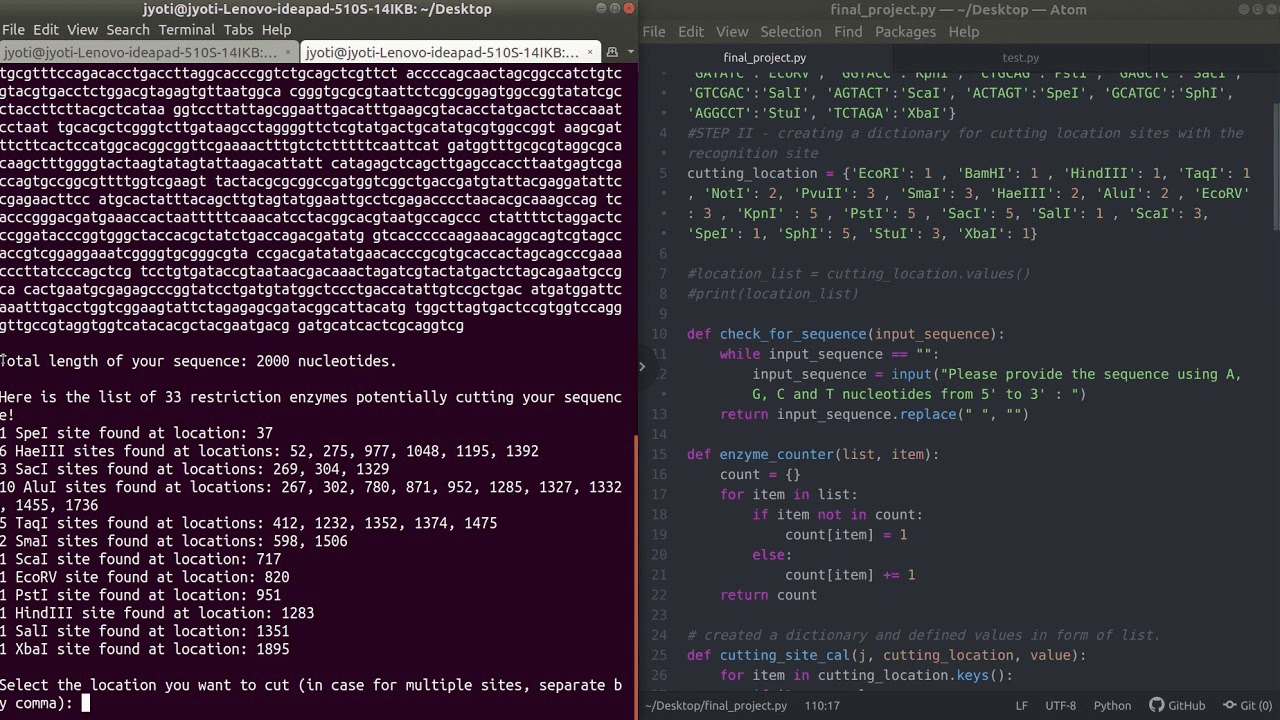This screenshot has width=1280, height=720.
Task: Click the '3 SacI sites found' terminal line
Action: 194,469
